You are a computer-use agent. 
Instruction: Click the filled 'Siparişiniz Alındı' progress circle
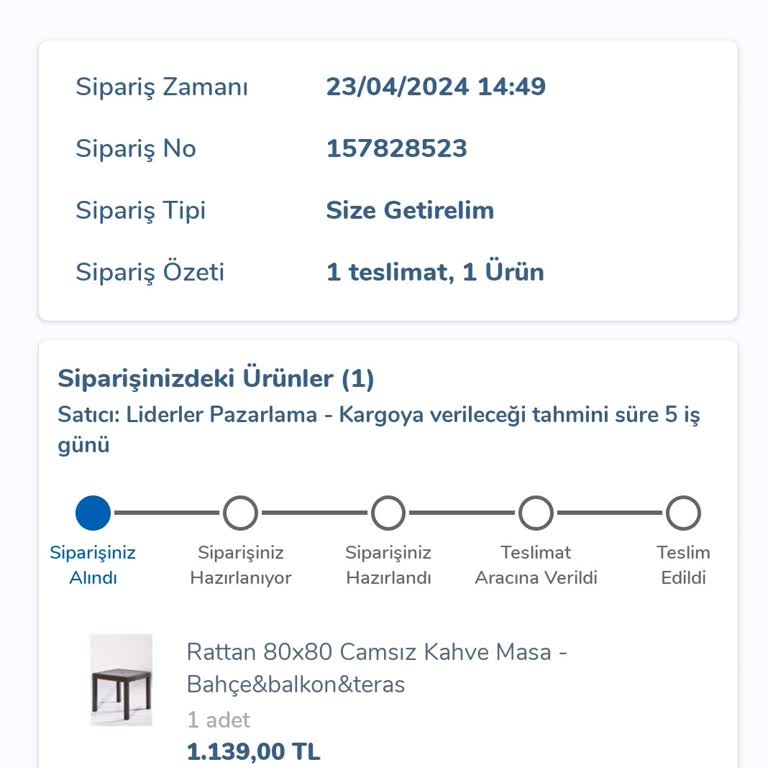pyautogui.click(x=93, y=513)
